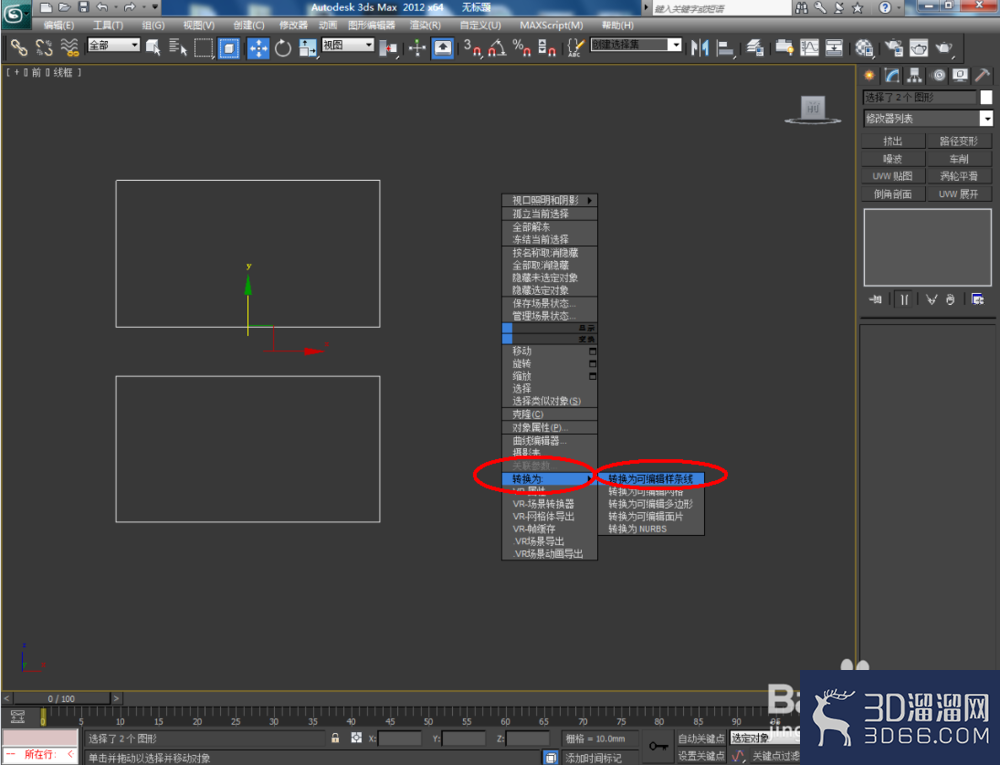Toggle pin stack icon
The width and height of the screenshot is (1000, 765).
(876, 299)
